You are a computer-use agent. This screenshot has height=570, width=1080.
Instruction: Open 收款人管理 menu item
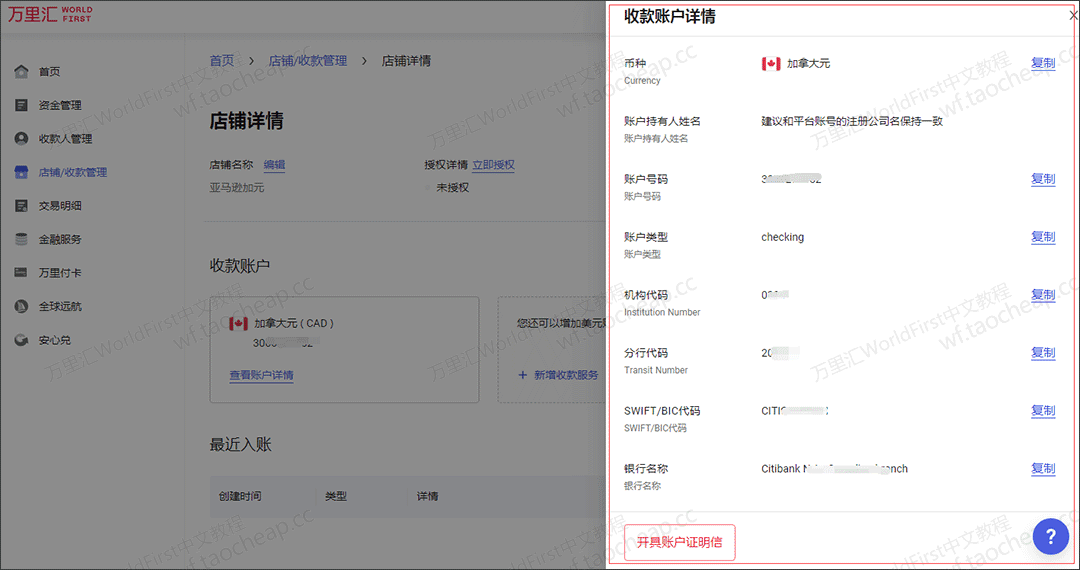click(x=65, y=139)
